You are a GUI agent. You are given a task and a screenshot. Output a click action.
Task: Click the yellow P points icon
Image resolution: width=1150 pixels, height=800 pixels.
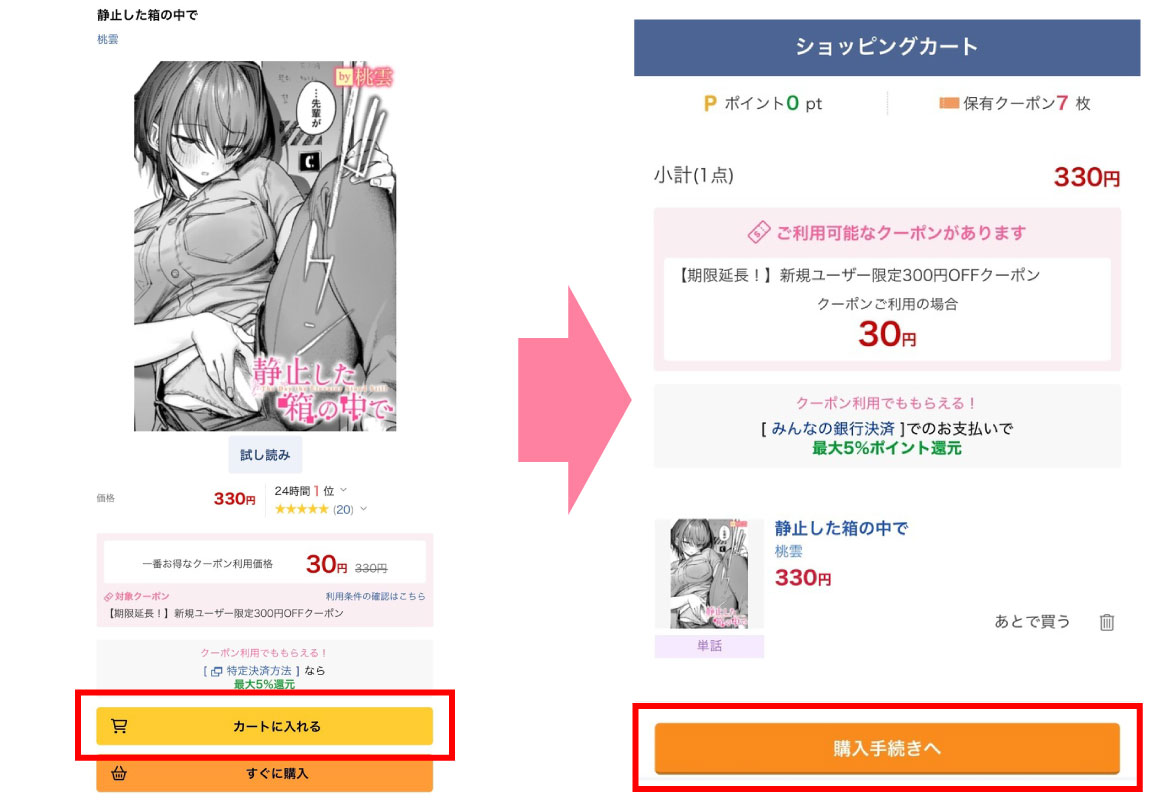click(x=709, y=103)
